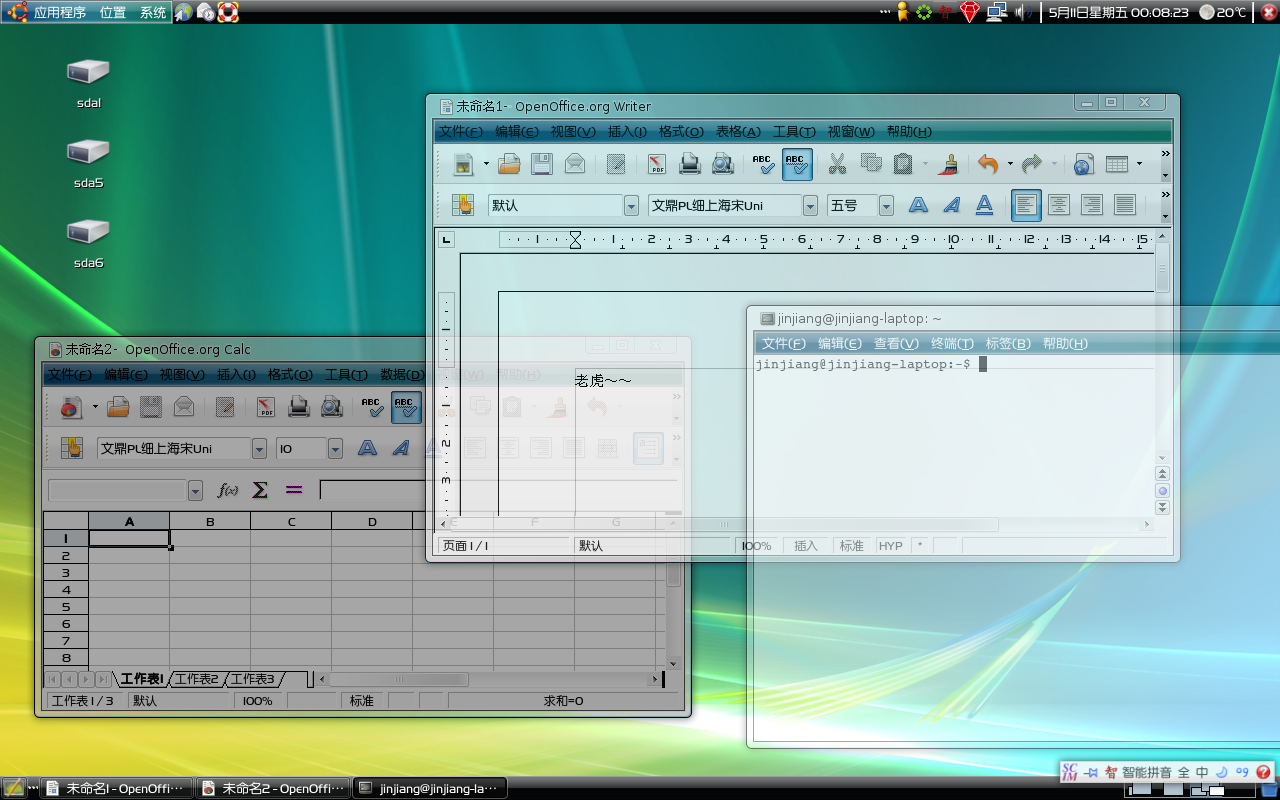This screenshot has width=1280, height=800.
Task: Expand Writer font name dropdown
Action: tap(810, 205)
